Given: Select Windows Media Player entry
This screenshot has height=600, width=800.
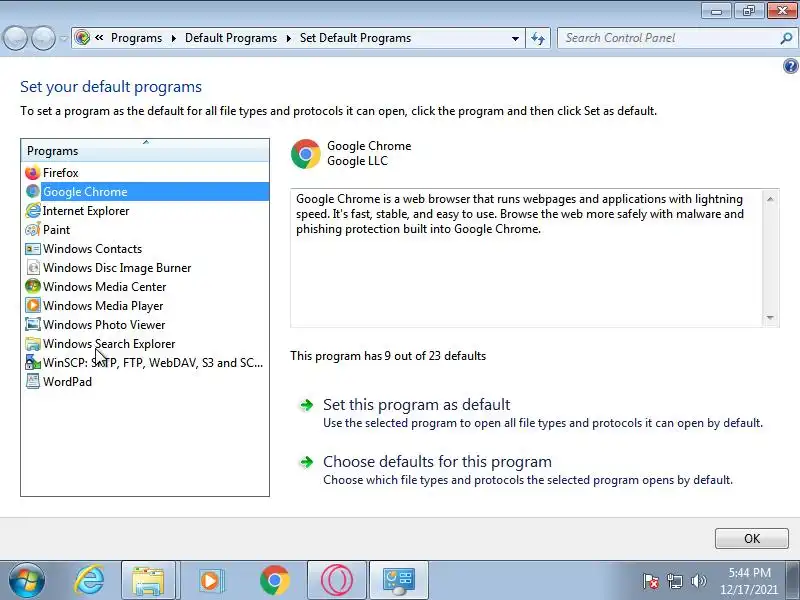Looking at the screenshot, I should (103, 306).
